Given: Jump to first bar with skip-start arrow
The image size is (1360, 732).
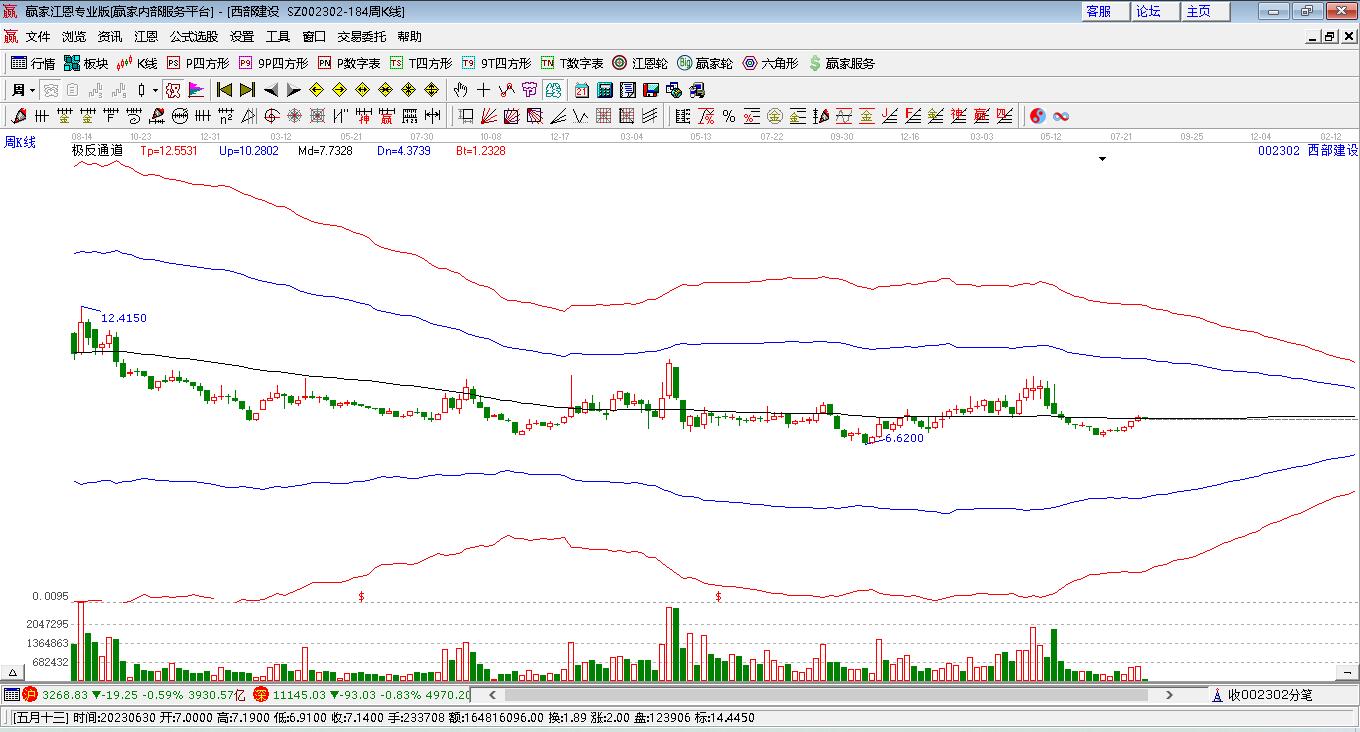Looking at the screenshot, I should click(224, 90).
